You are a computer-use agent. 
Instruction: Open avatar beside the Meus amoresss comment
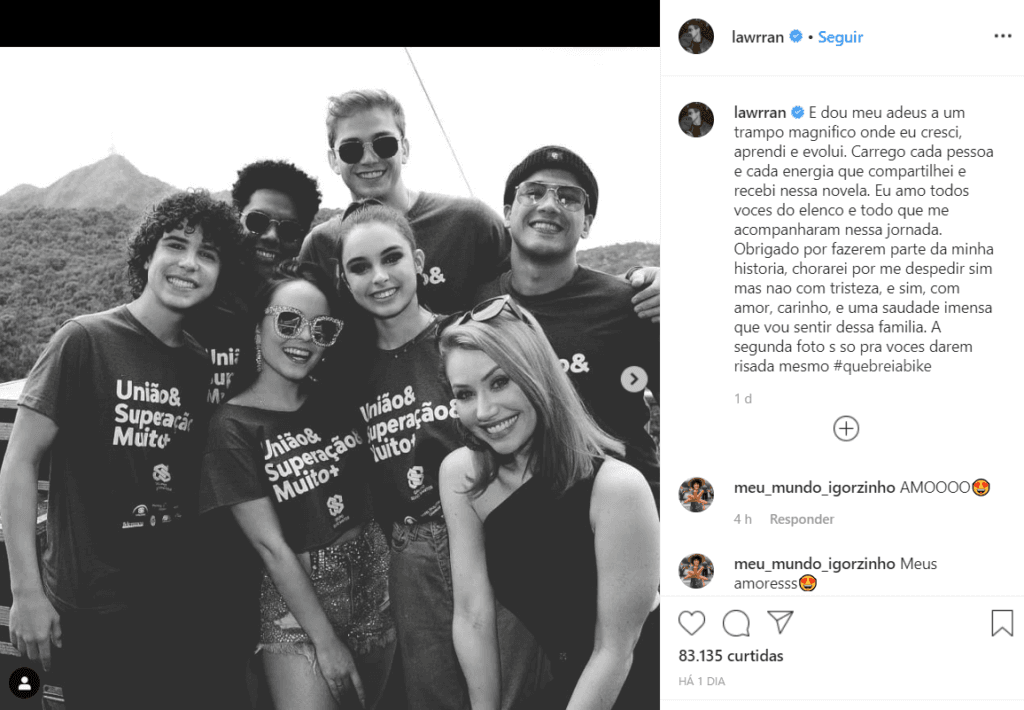(696, 571)
